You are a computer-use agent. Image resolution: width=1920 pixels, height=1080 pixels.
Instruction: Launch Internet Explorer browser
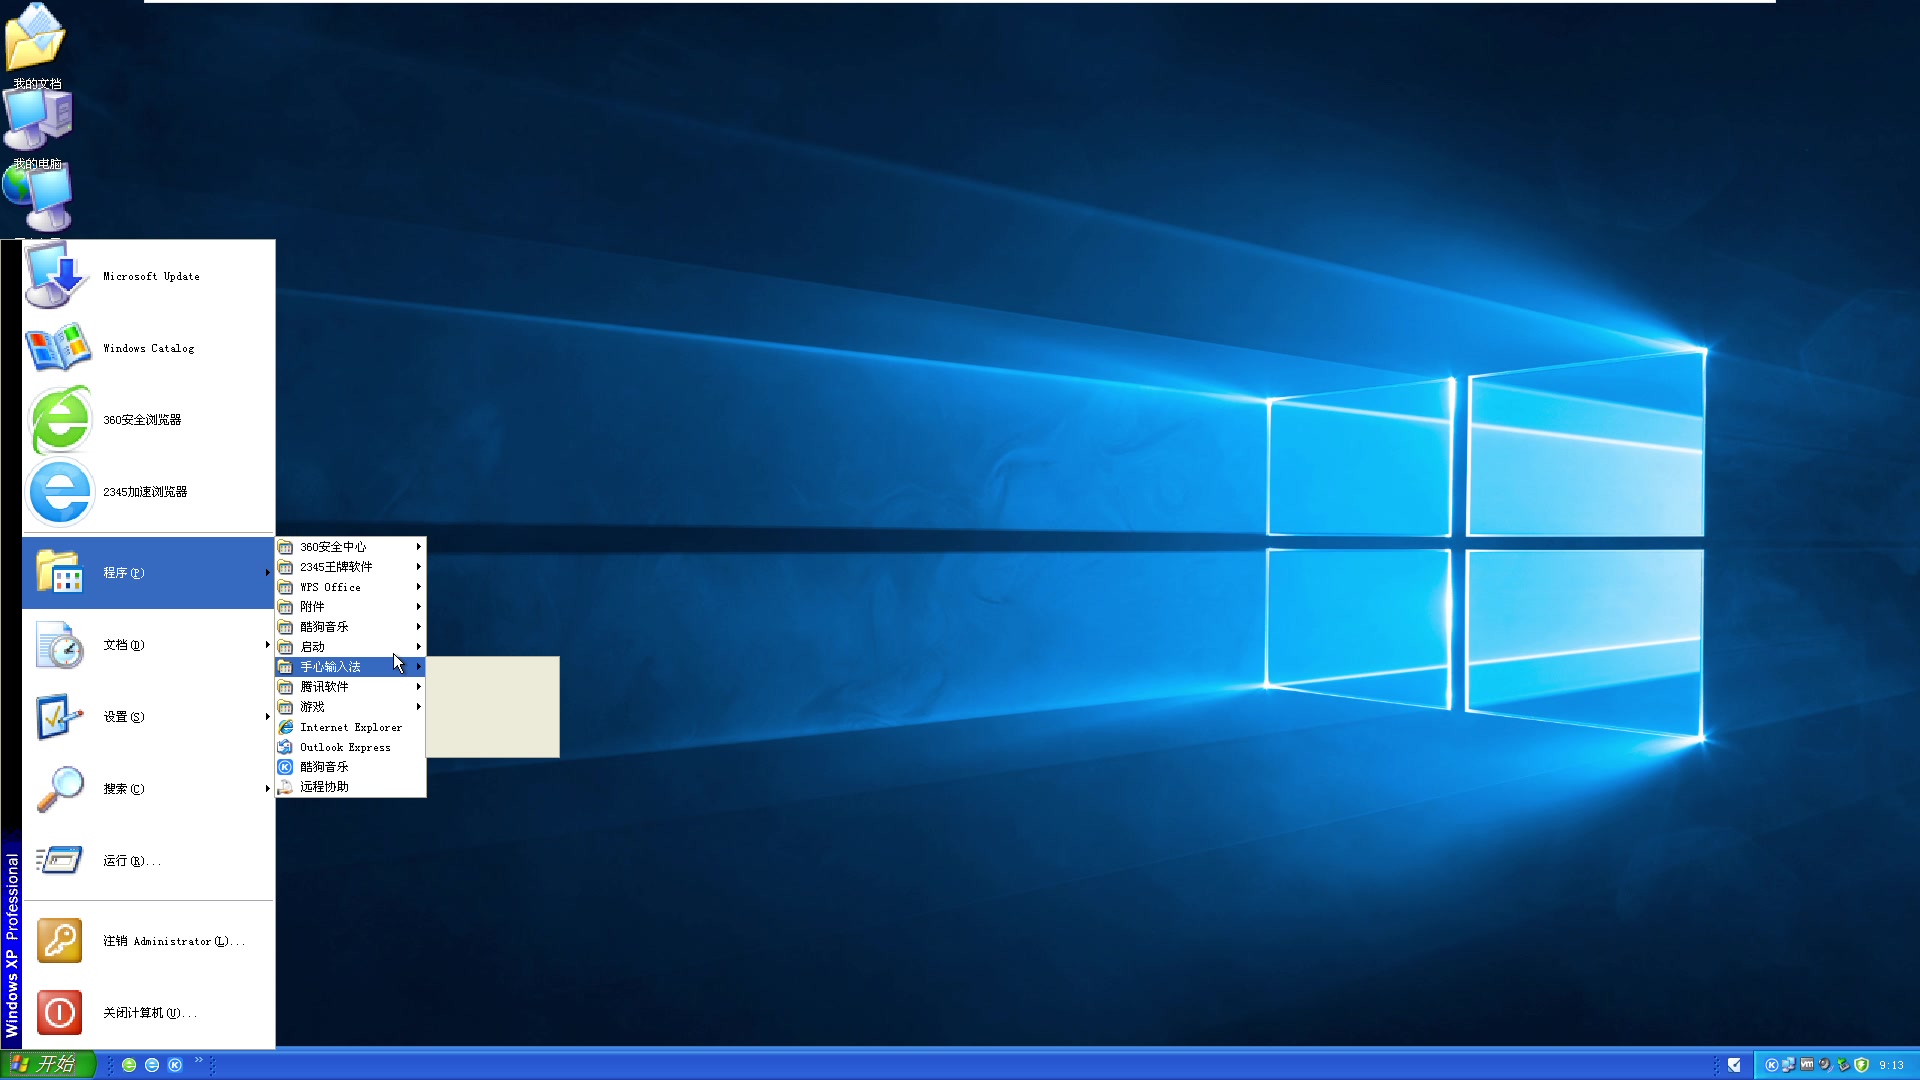351,727
